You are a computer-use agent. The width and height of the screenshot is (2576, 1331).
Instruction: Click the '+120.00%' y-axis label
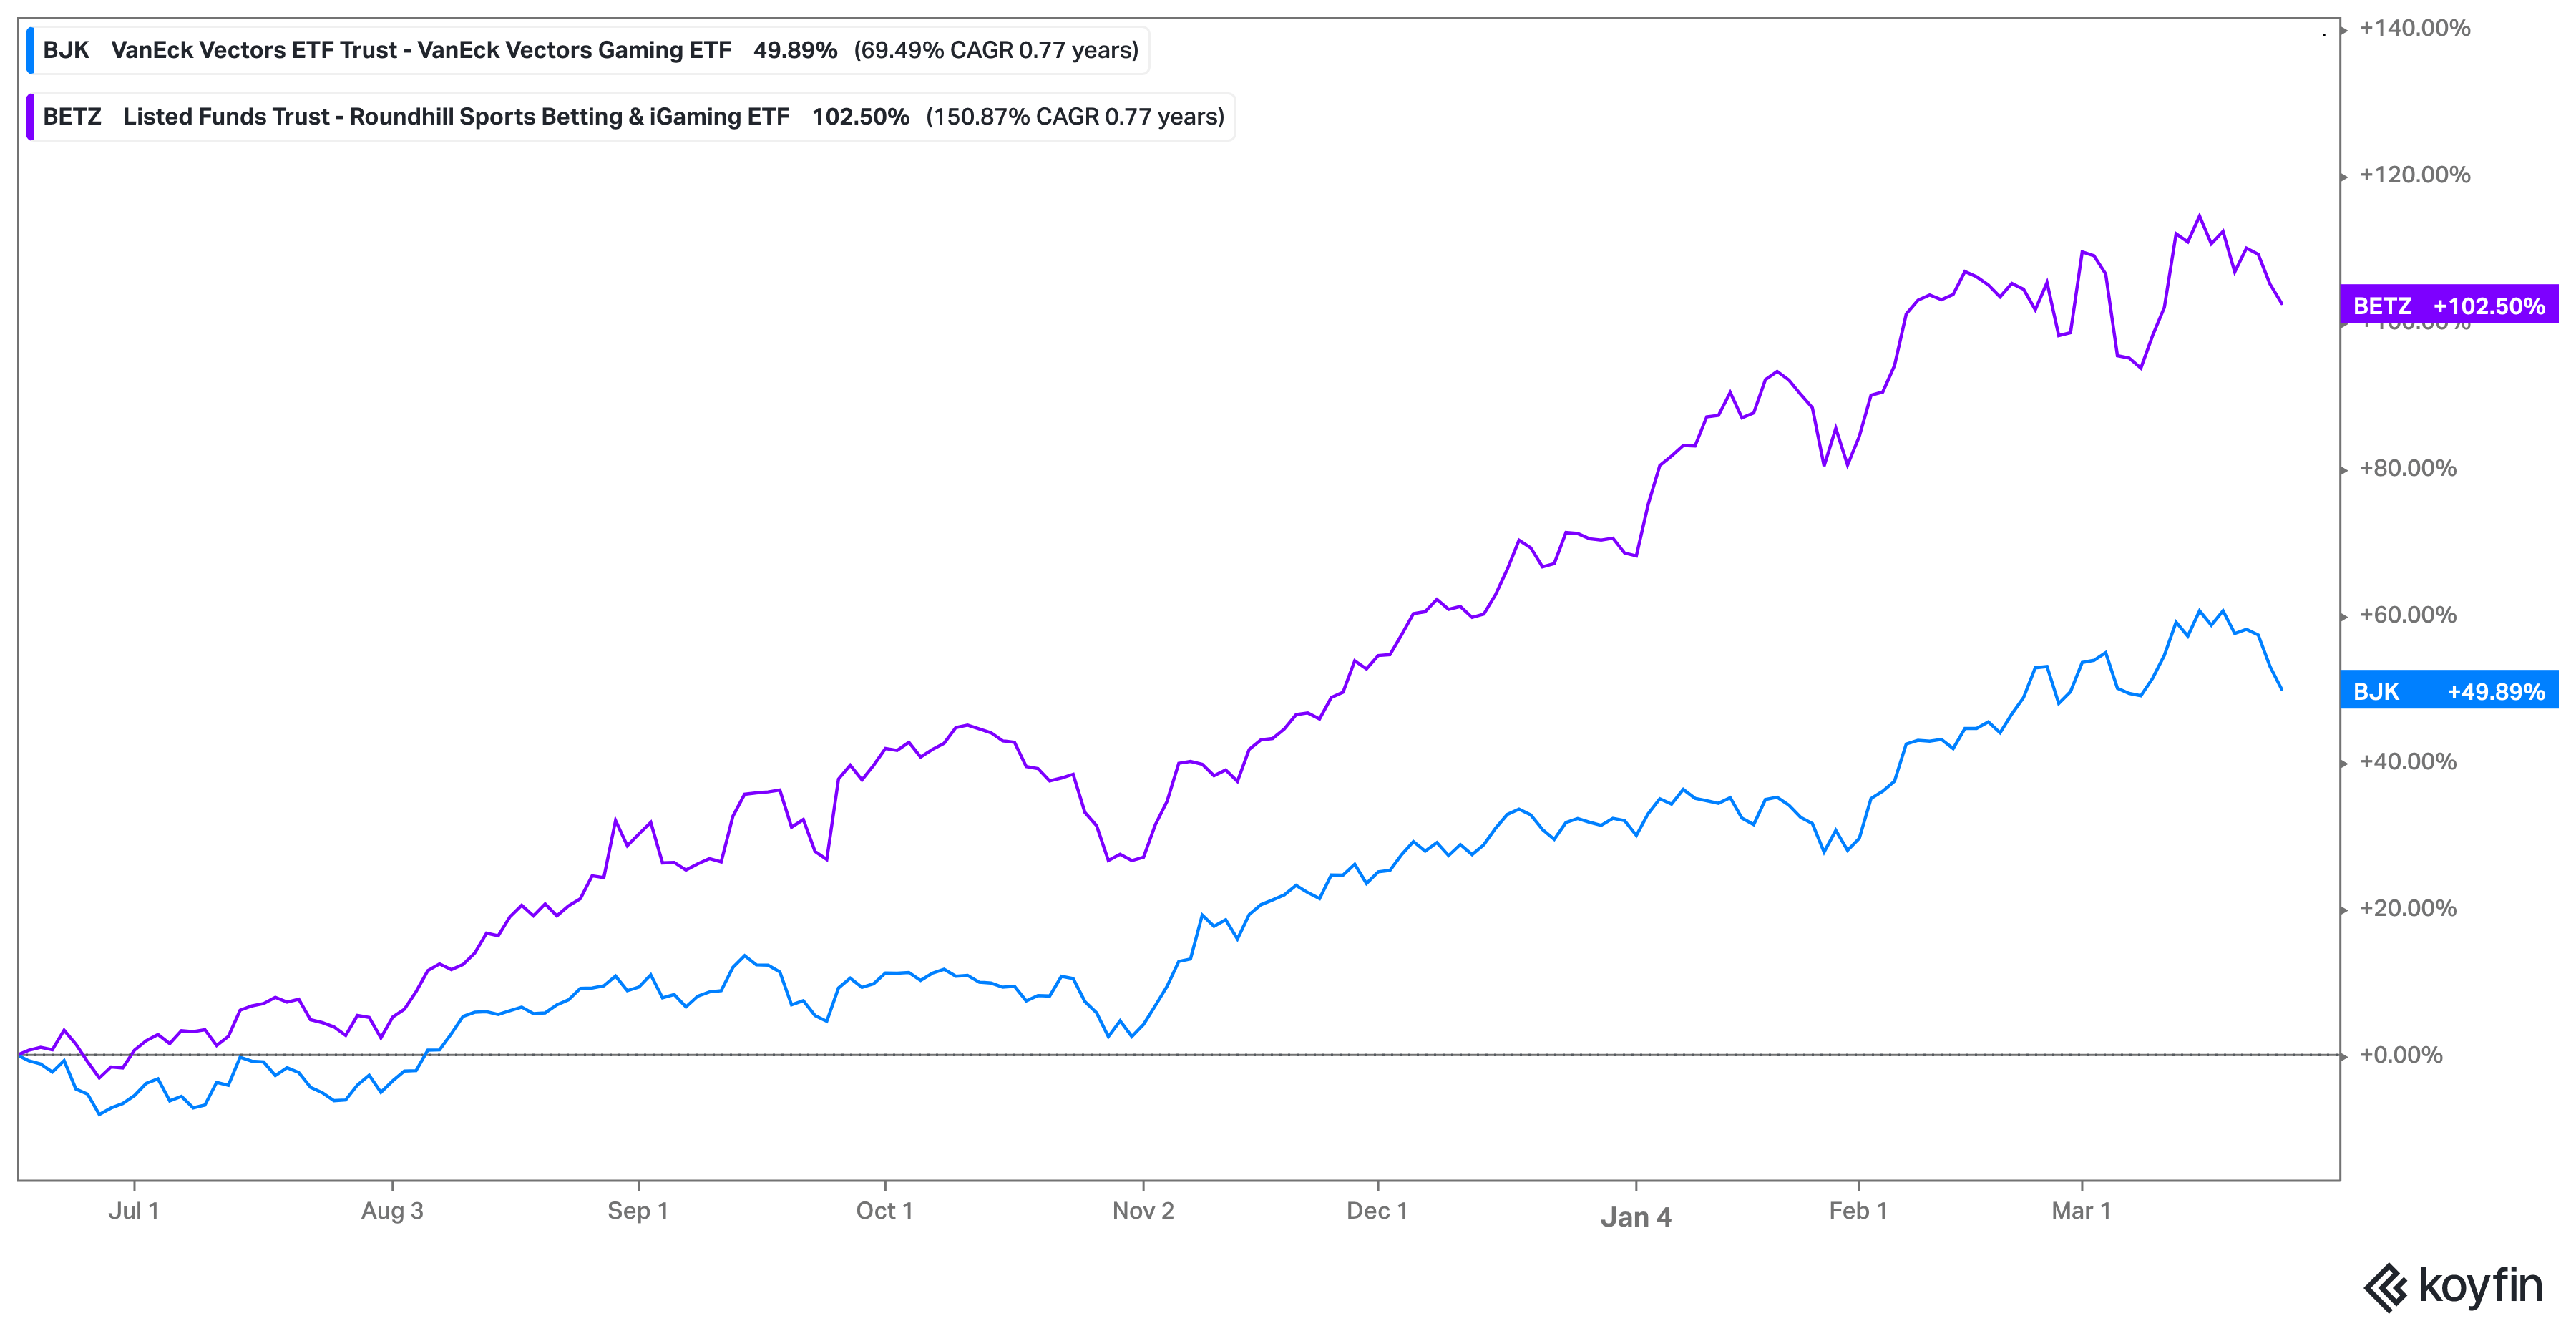pos(2415,175)
